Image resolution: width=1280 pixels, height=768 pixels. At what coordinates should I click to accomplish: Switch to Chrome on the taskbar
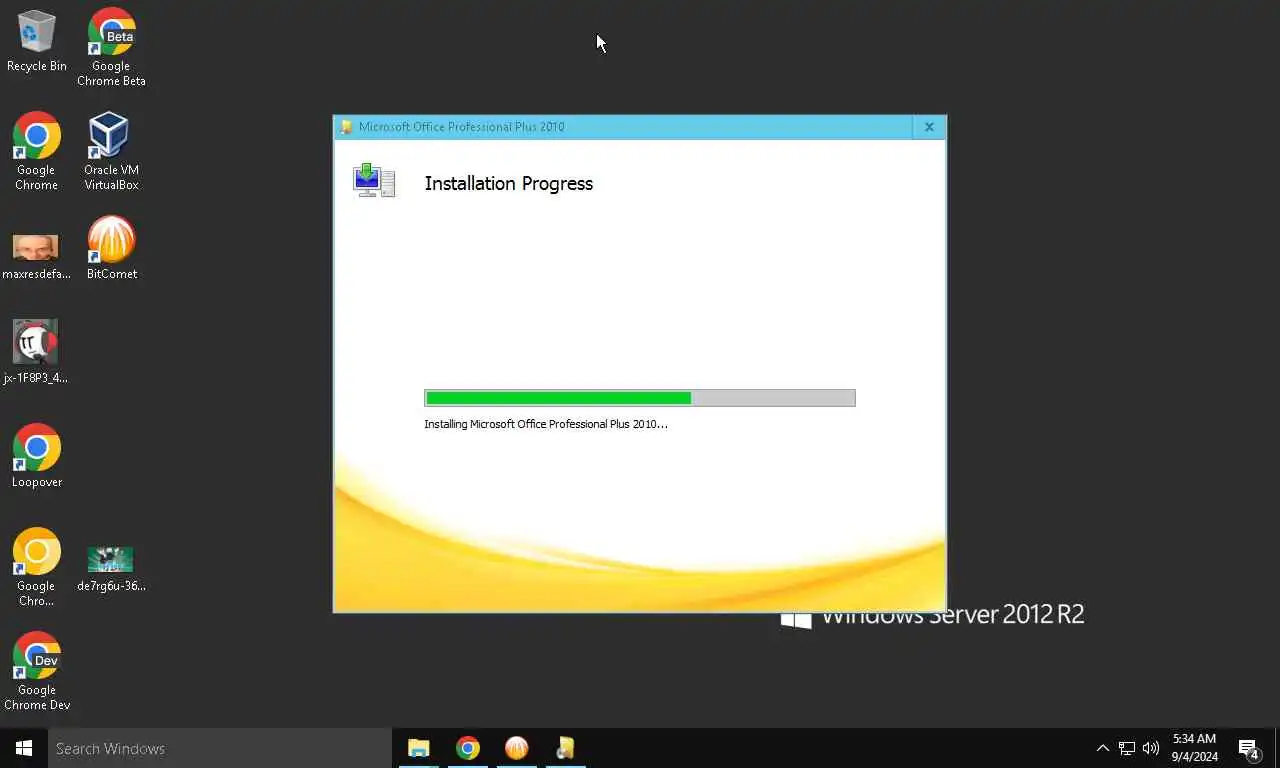467,748
